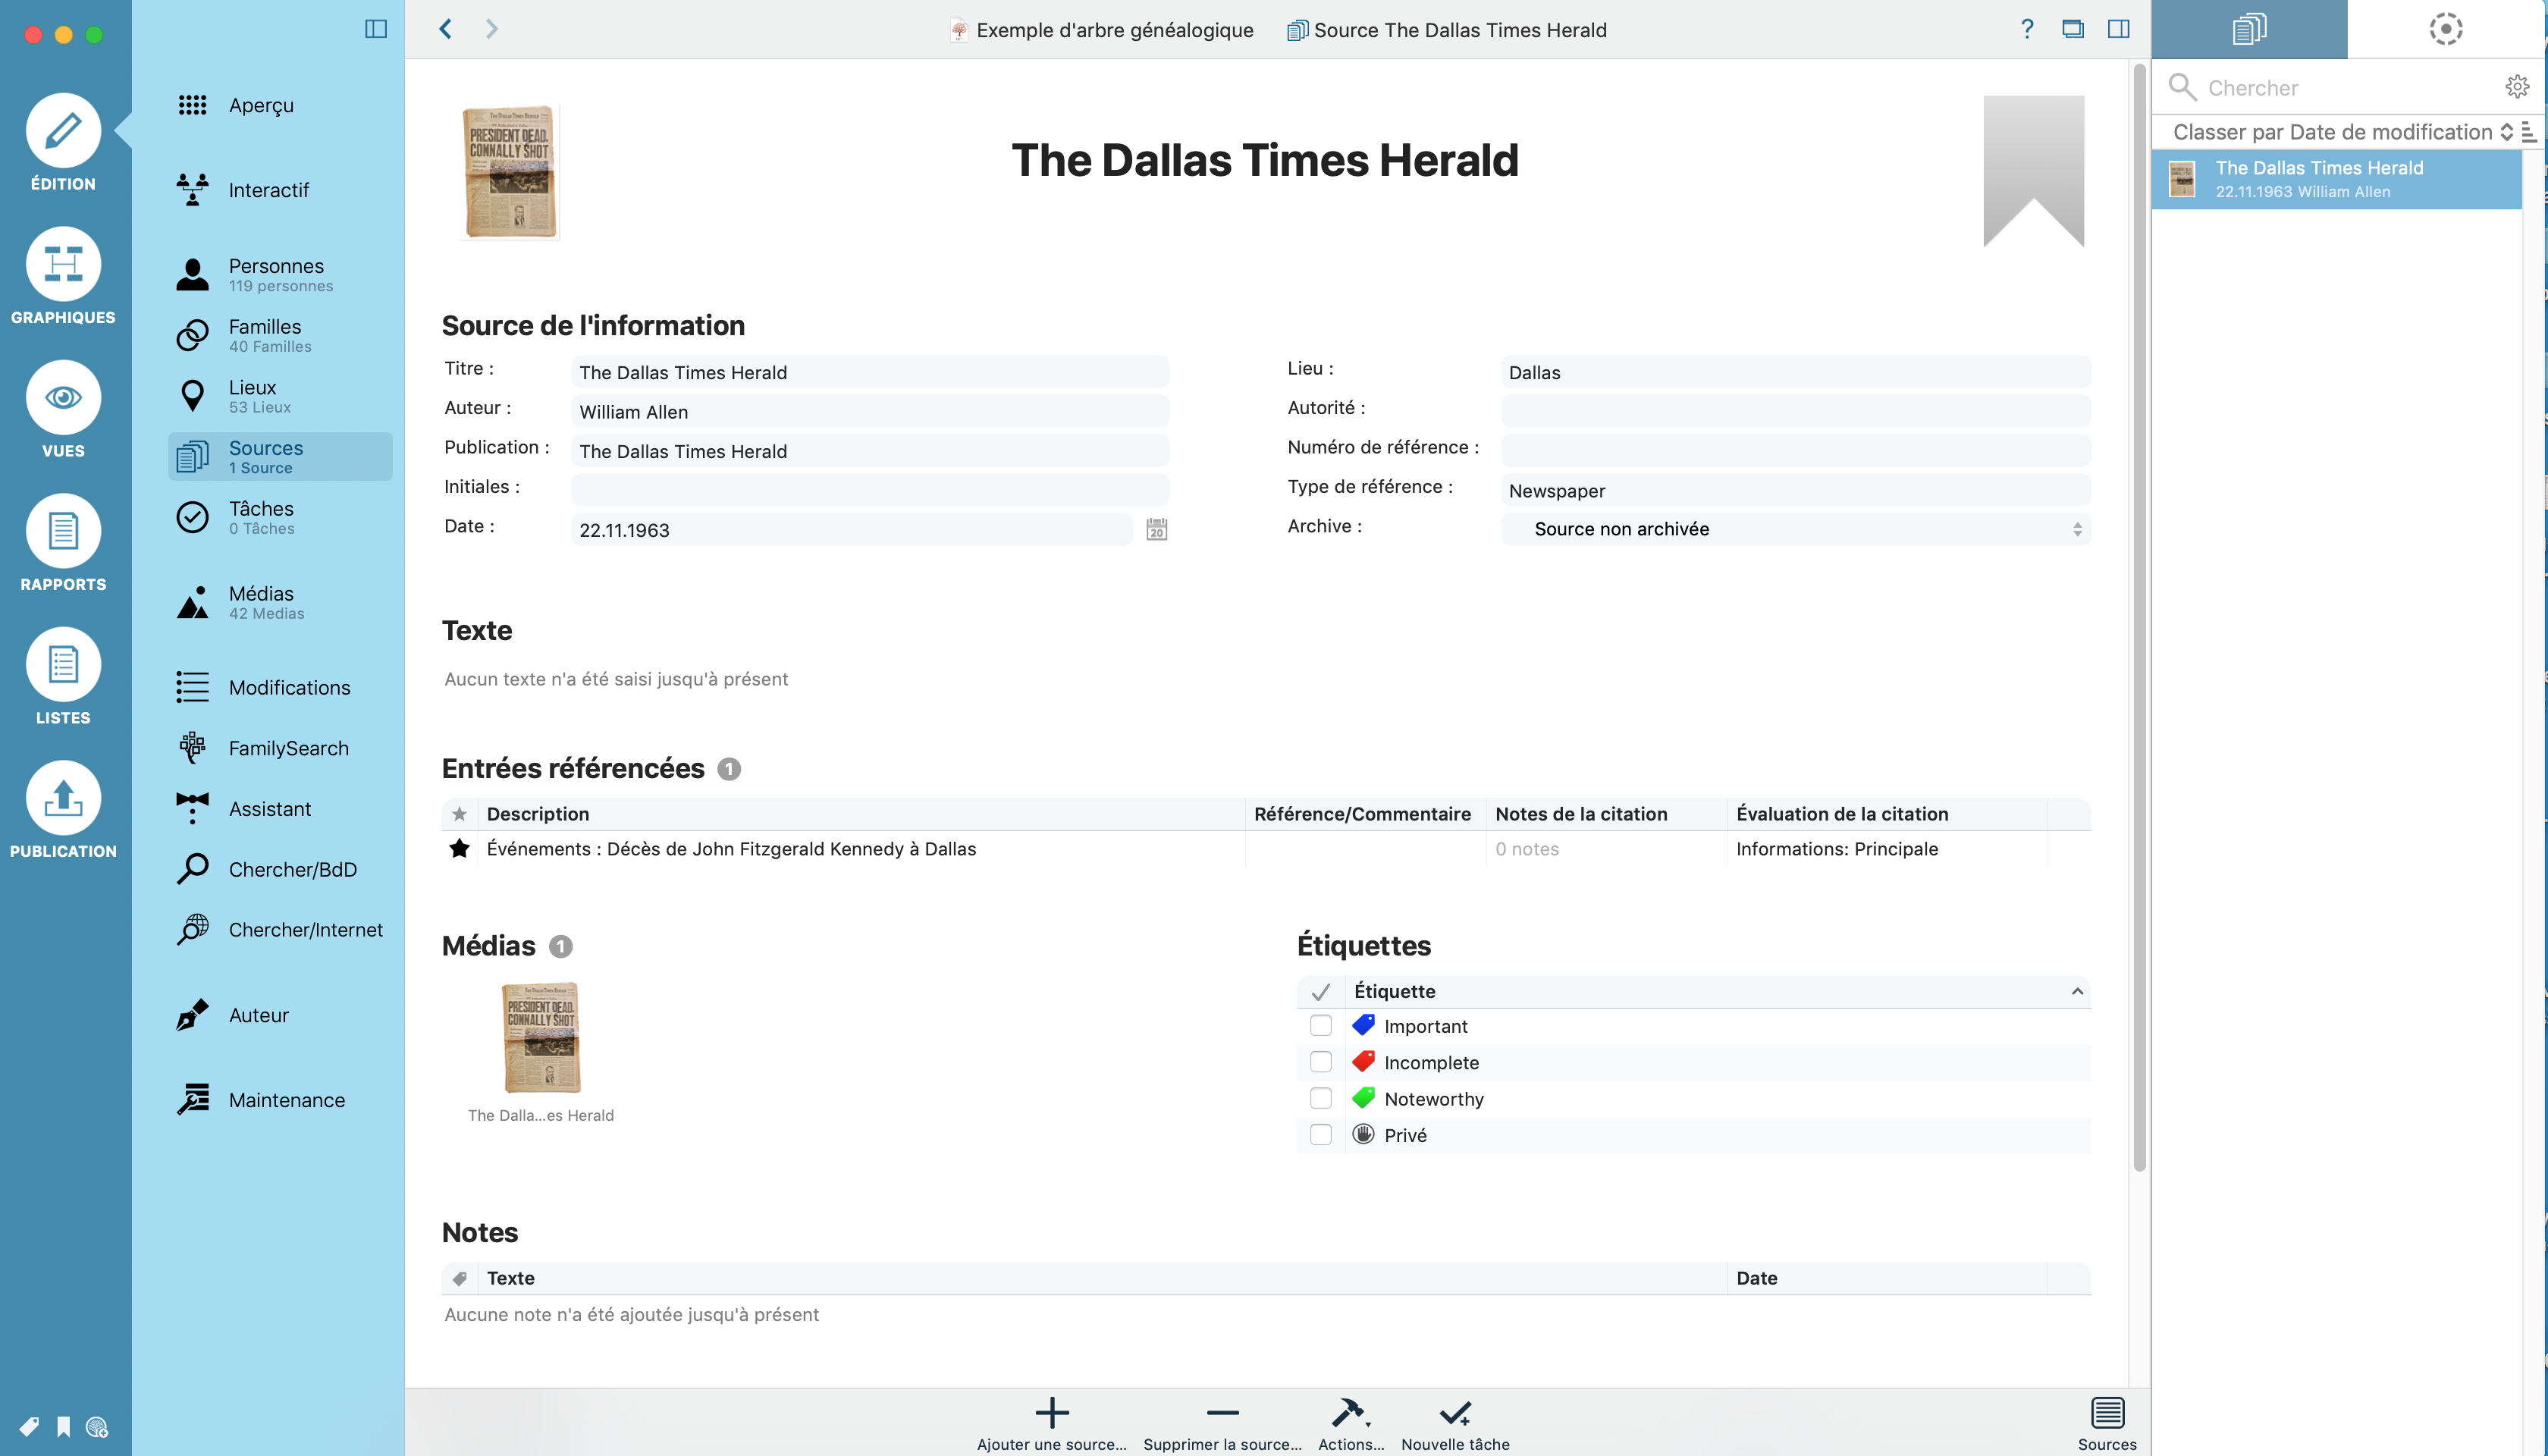Check the Important label
This screenshot has width=2548, height=1456.
coord(1320,1025)
